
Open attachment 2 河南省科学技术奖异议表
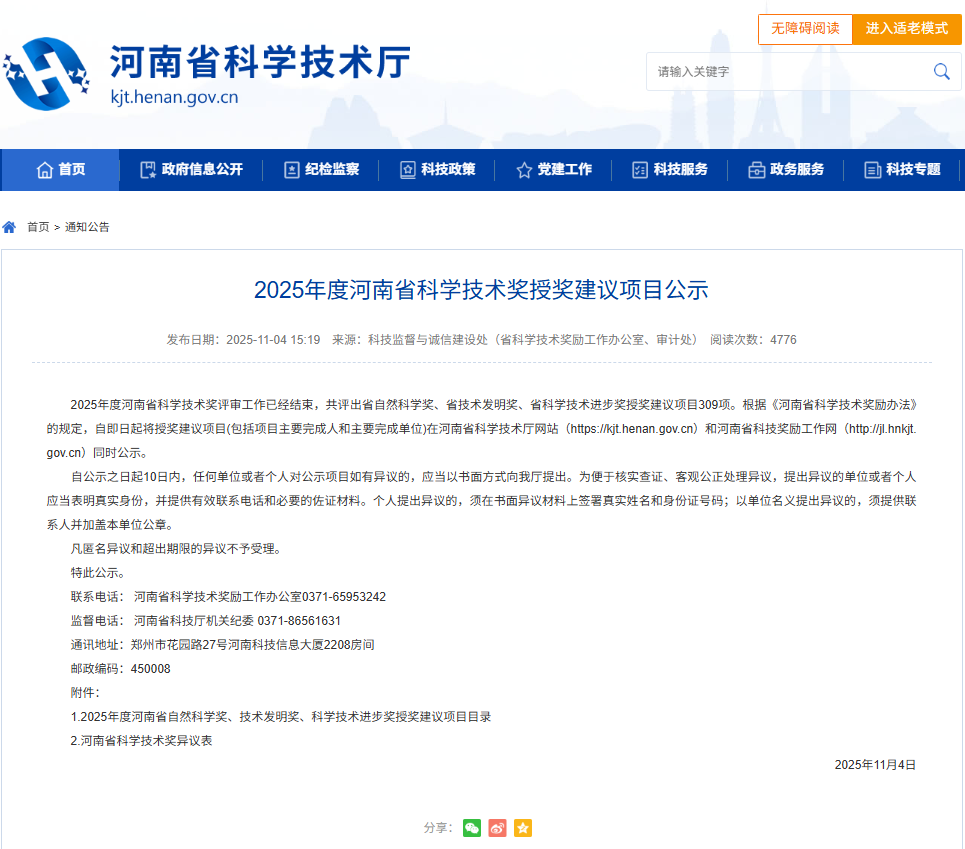click(142, 741)
